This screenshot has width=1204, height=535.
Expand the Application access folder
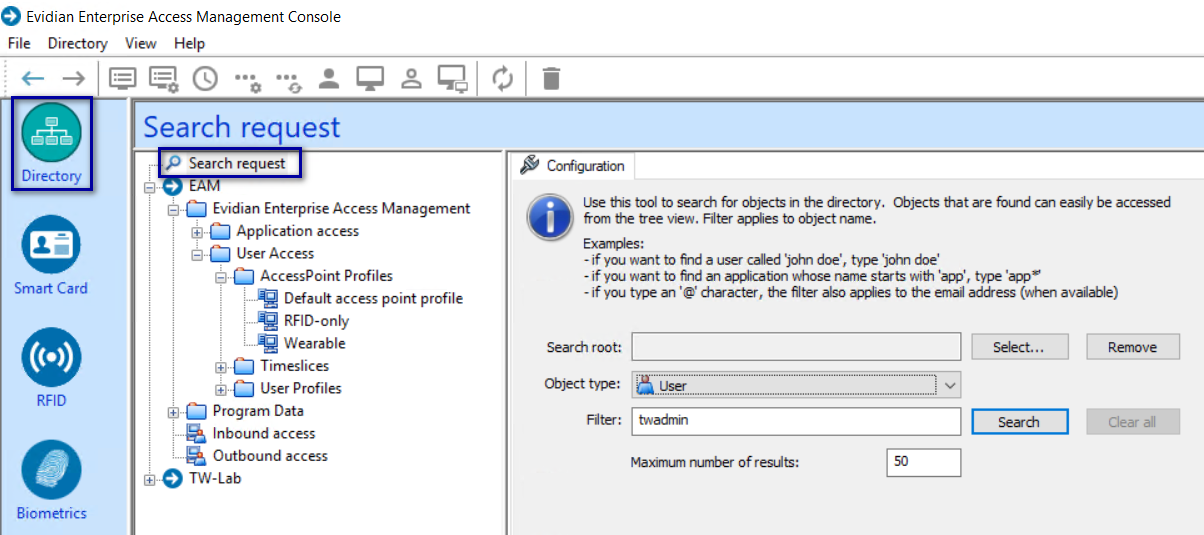click(197, 231)
